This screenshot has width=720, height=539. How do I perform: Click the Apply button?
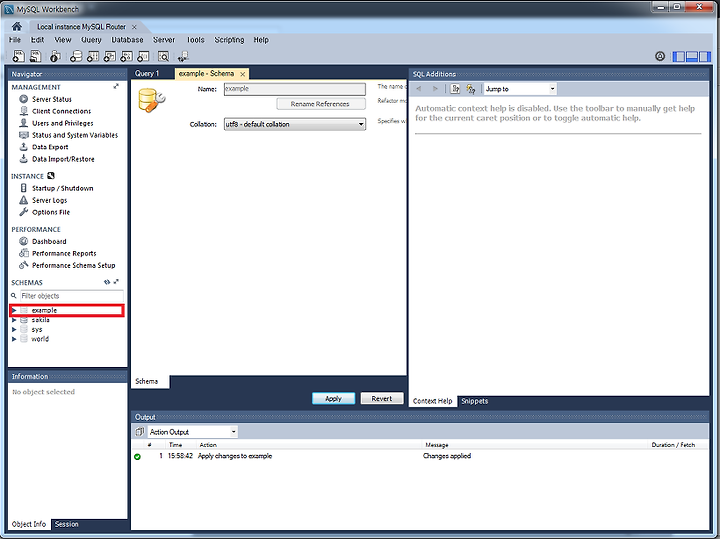(333, 399)
